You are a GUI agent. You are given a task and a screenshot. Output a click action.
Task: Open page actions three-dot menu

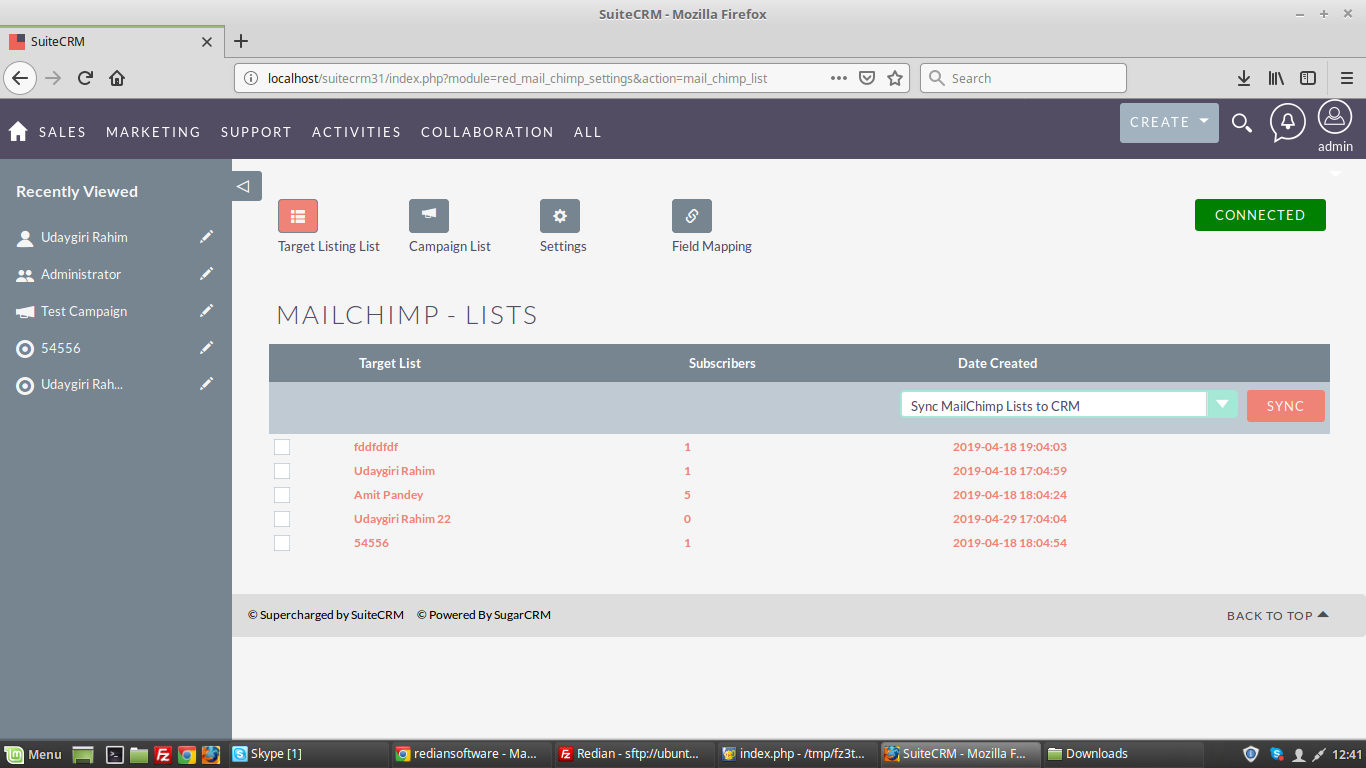[839, 78]
